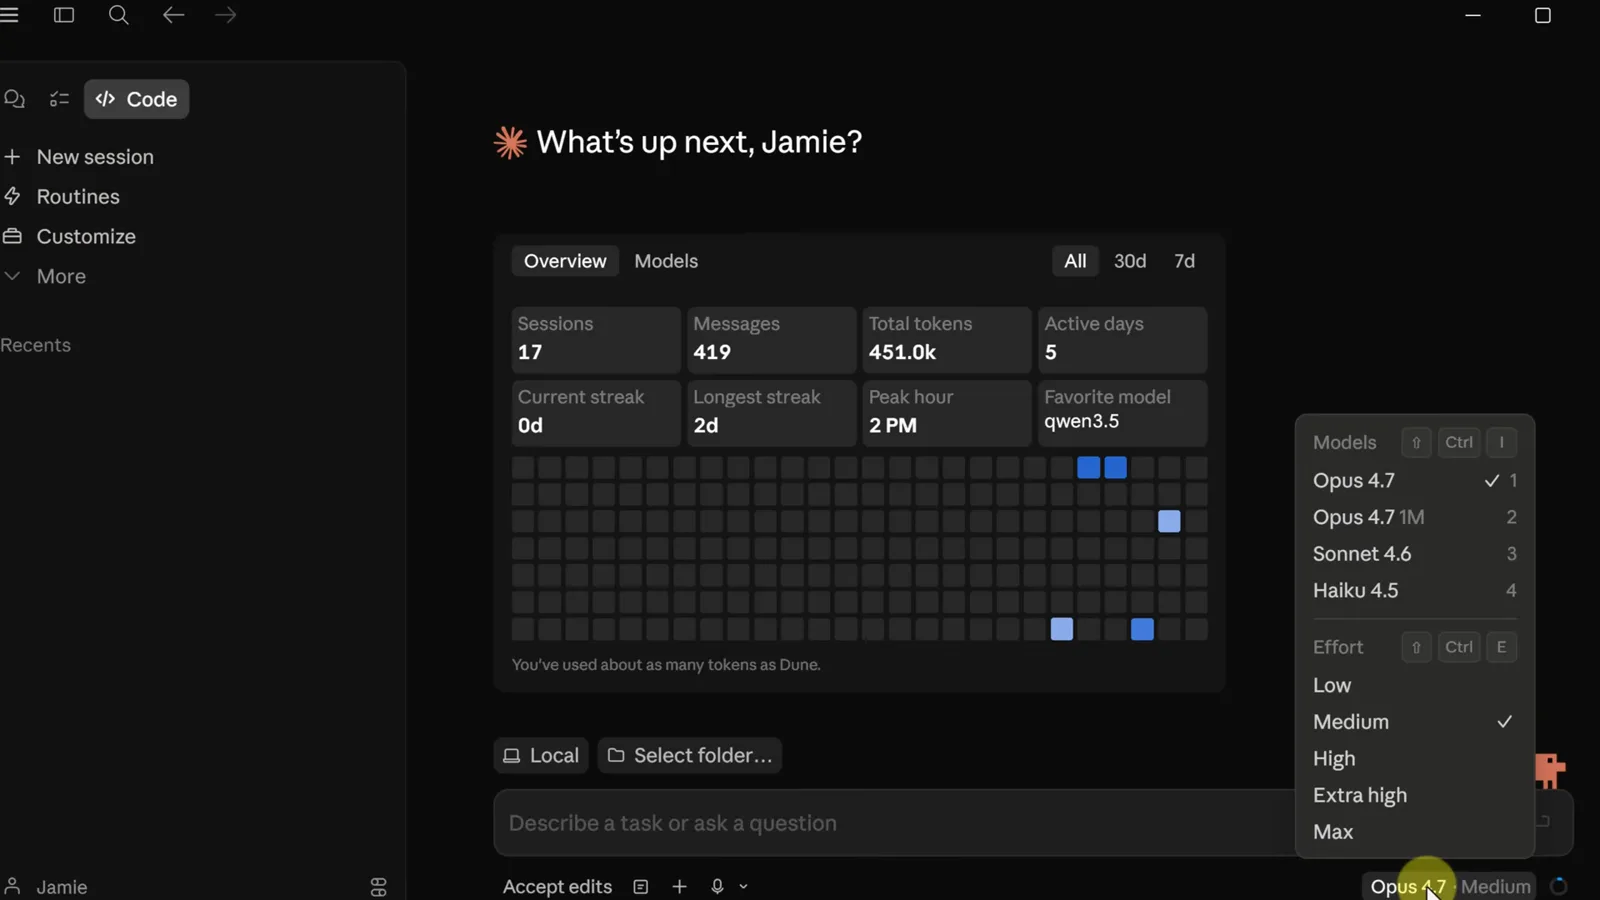Open search with the magnifier icon
The width and height of the screenshot is (1600, 900).
click(x=118, y=15)
